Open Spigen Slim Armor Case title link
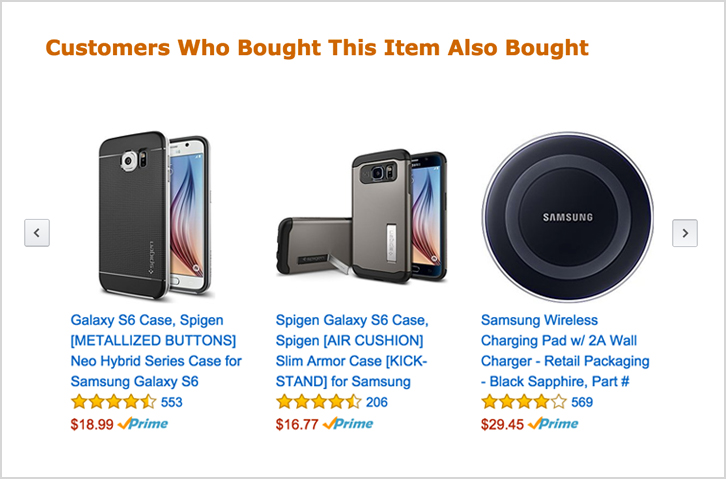The image size is (726, 479). (352, 351)
